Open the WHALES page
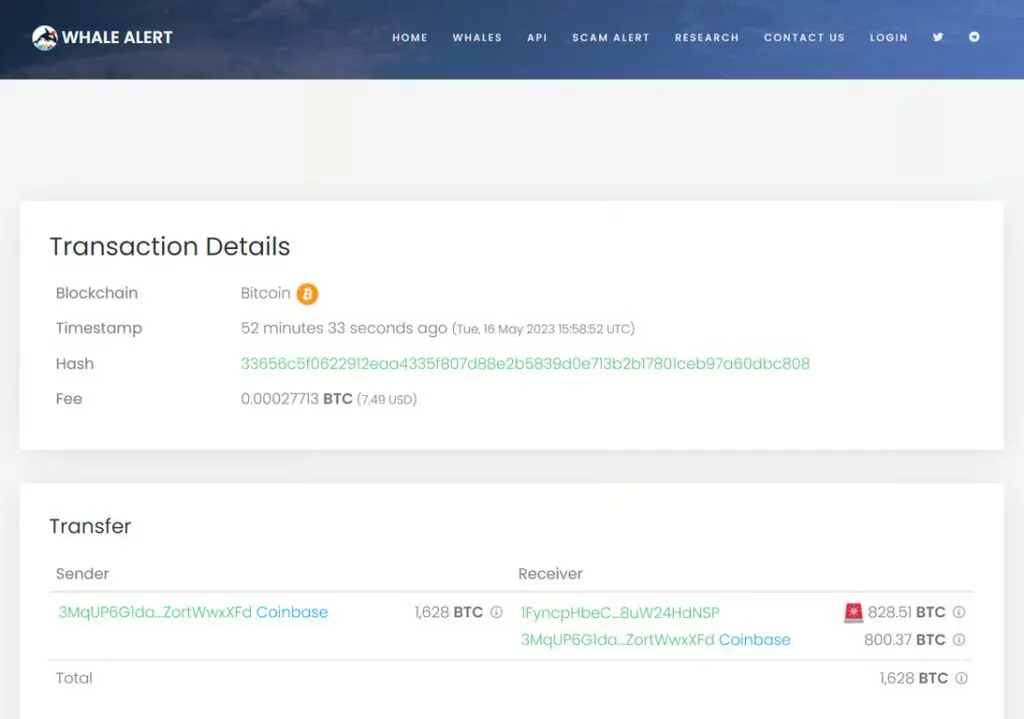This screenshot has width=1024, height=719. click(x=477, y=38)
